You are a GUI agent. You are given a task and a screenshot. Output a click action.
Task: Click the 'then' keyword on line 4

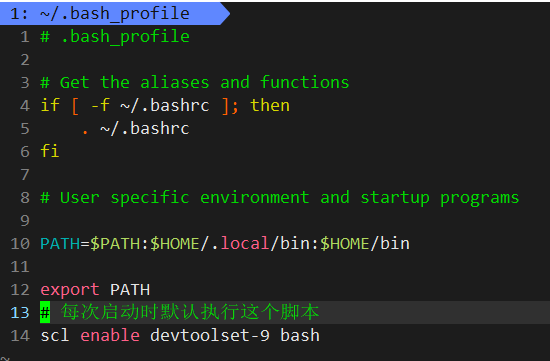pos(270,106)
